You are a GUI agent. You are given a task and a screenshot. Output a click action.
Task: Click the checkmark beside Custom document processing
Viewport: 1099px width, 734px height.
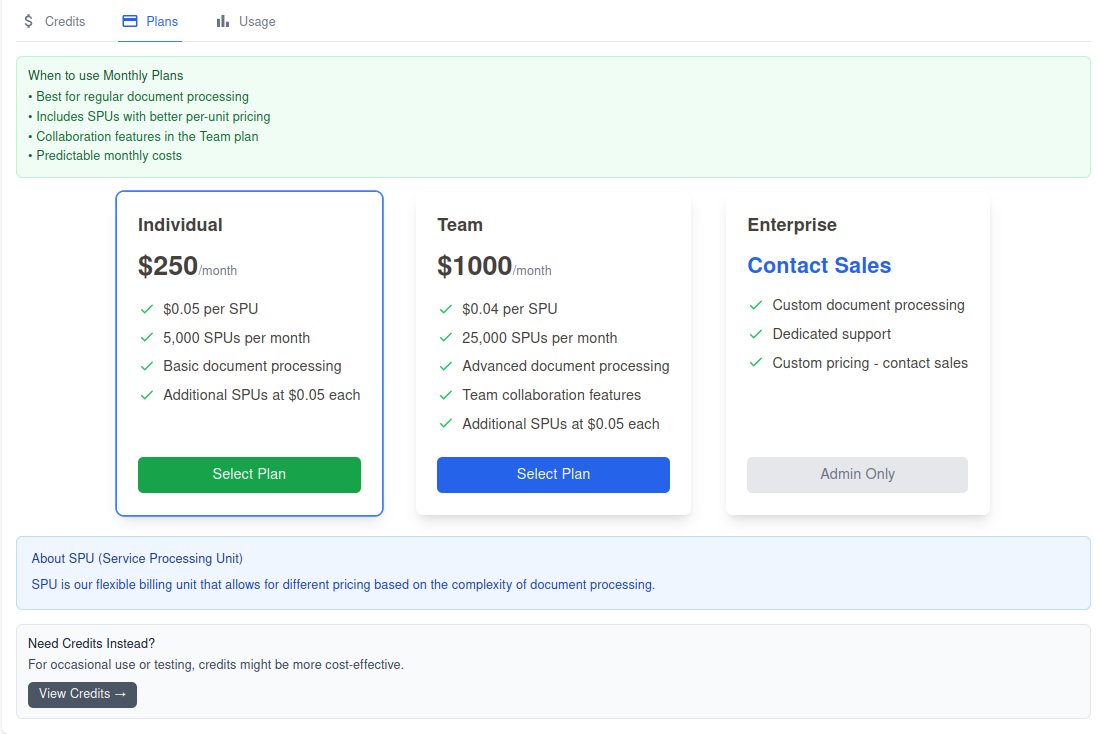[756, 304]
